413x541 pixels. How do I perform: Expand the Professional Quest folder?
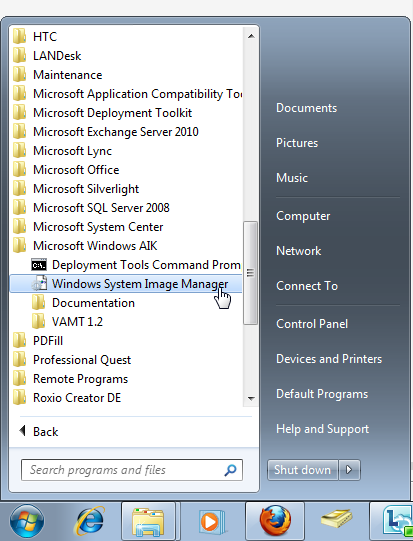tap(126, 360)
